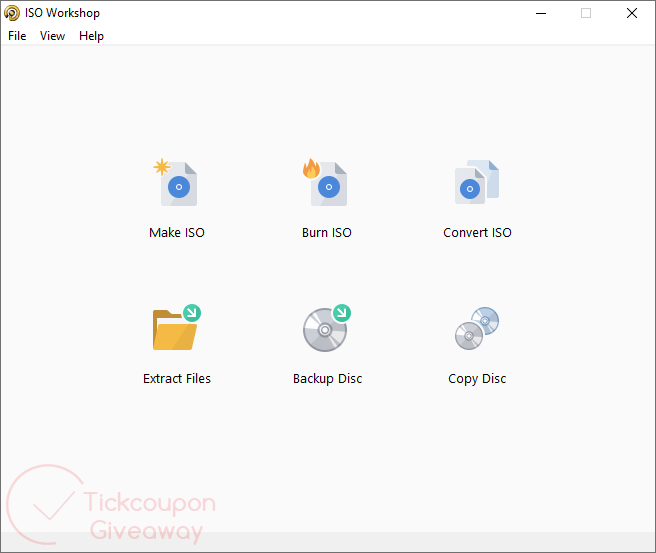Minimize the ISO Workshop window
656x553 pixels.
541,13
